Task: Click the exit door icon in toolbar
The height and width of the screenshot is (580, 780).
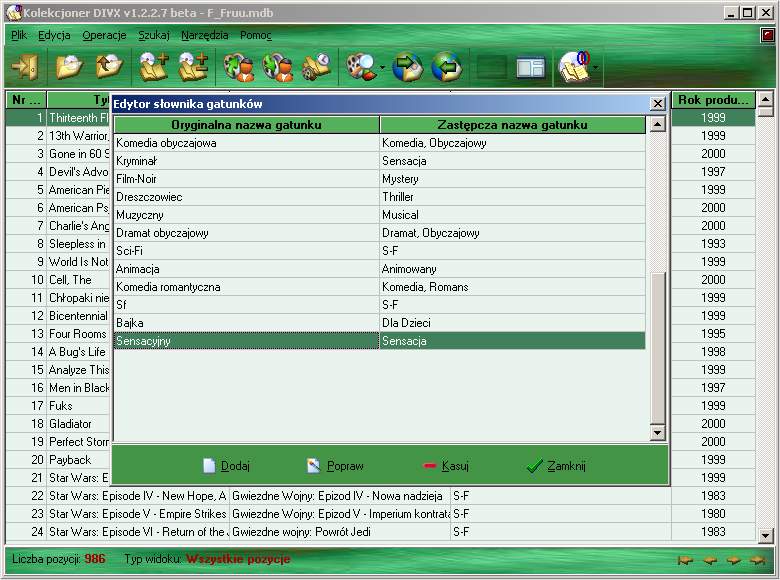Action: point(23,68)
